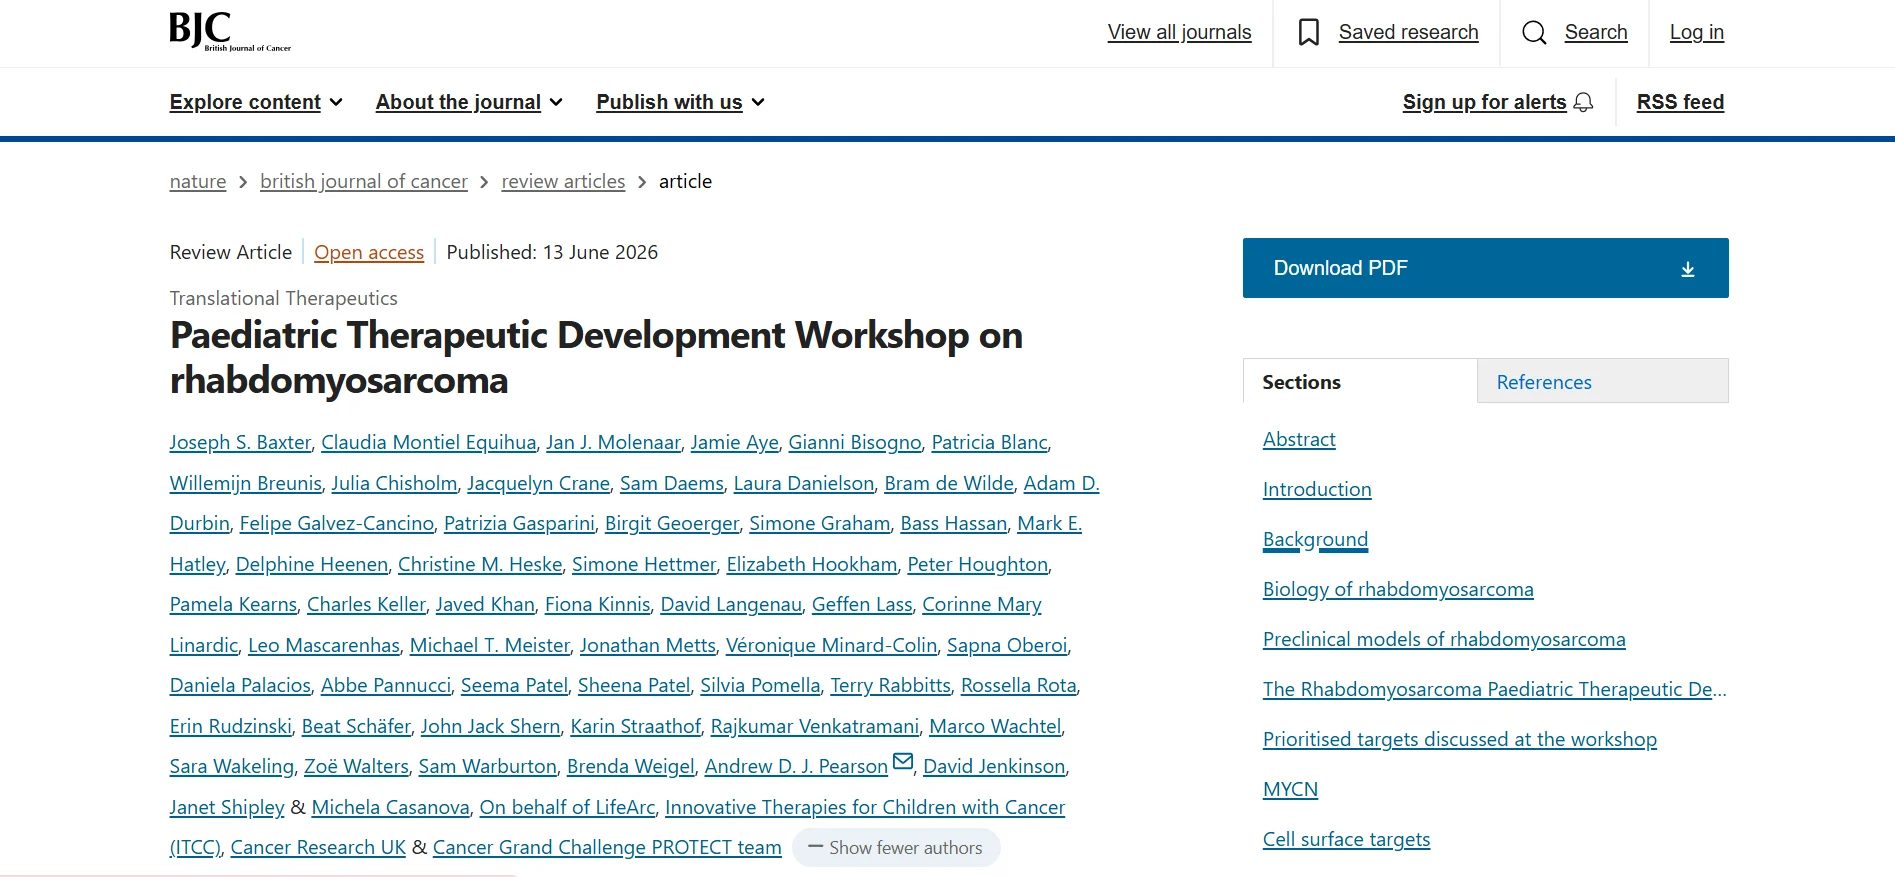Click minus icon on Show fewer authors
This screenshot has height=877, width=1895.
(815, 847)
